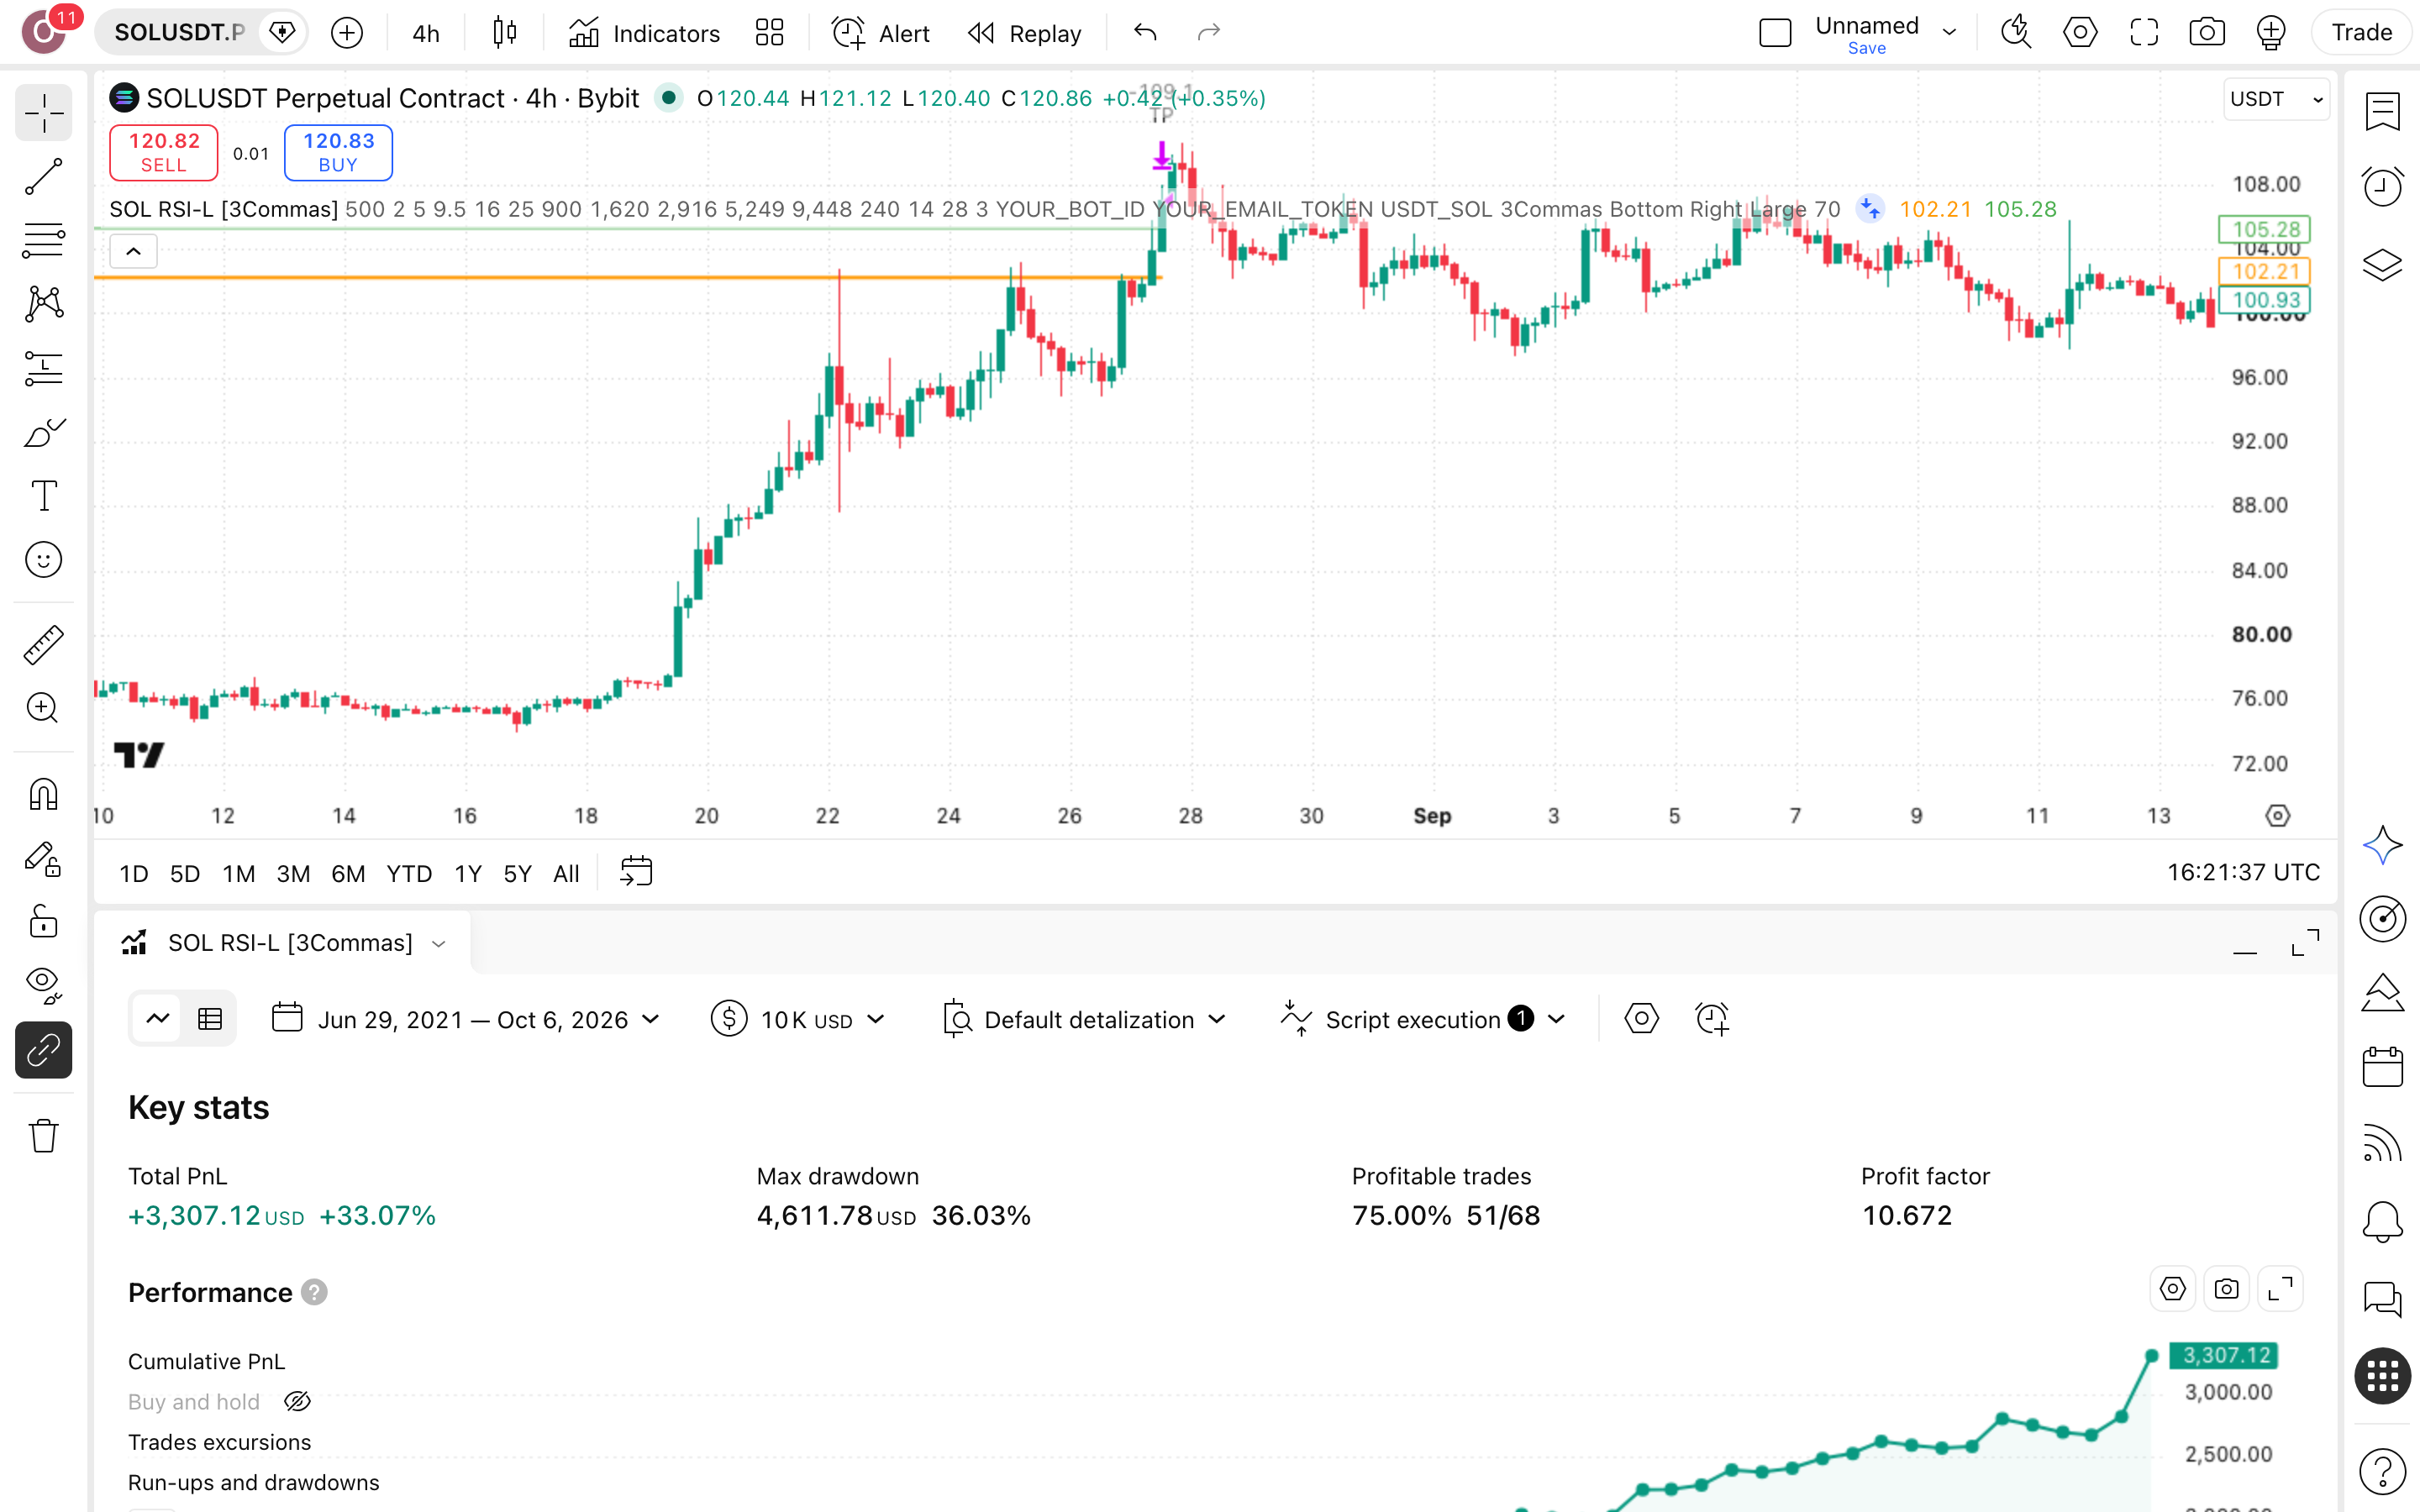This screenshot has width=2420, height=1512.
Task: Open the emoji and stickers tool
Action: pos(43,560)
